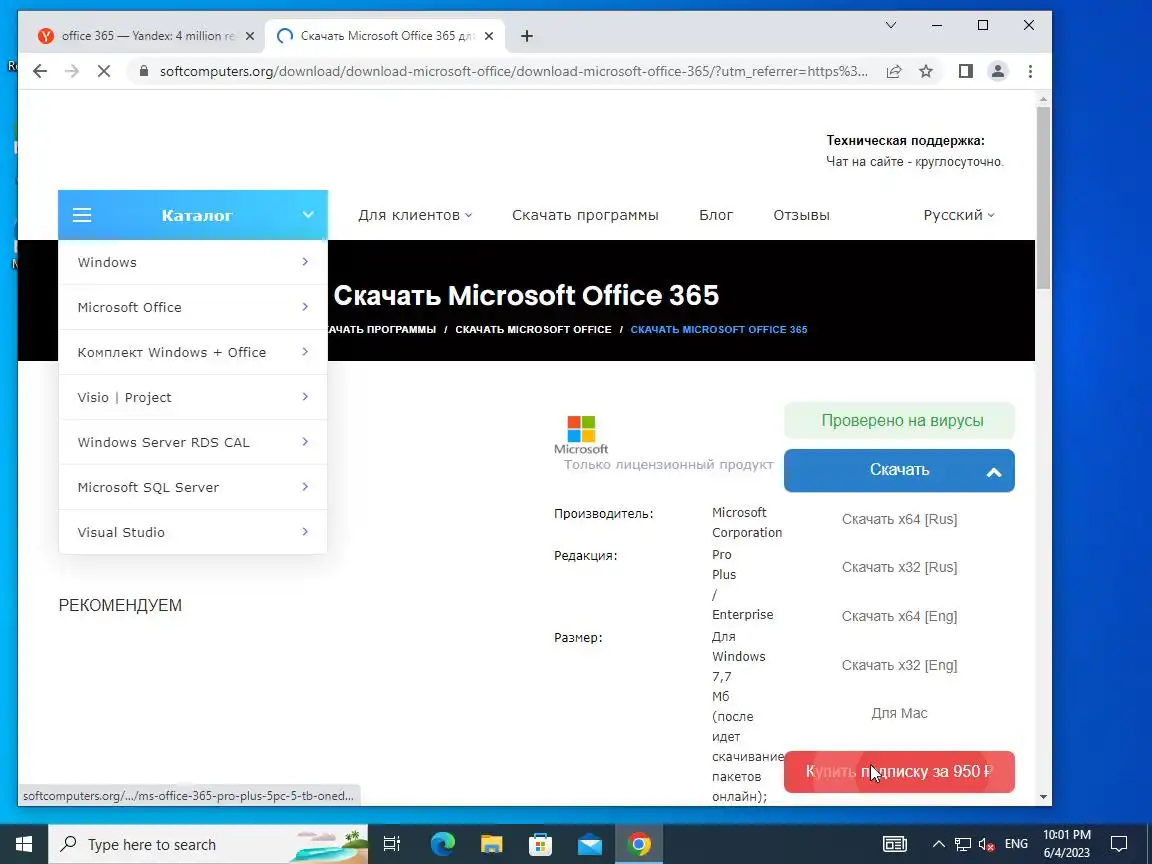Click the padlock site info icon
The height and width of the screenshot is (864, 1152).
point(144,71)
